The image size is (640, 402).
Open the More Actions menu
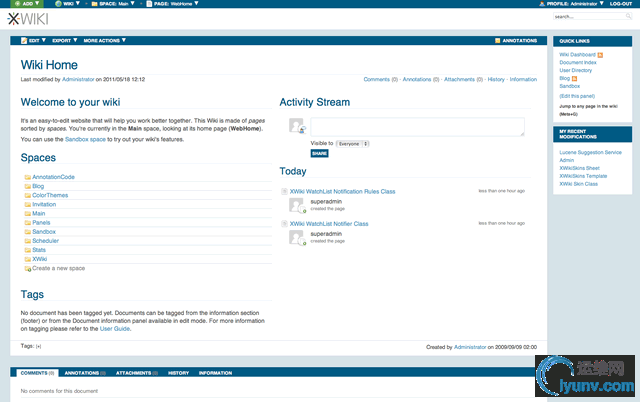point(104,40)
